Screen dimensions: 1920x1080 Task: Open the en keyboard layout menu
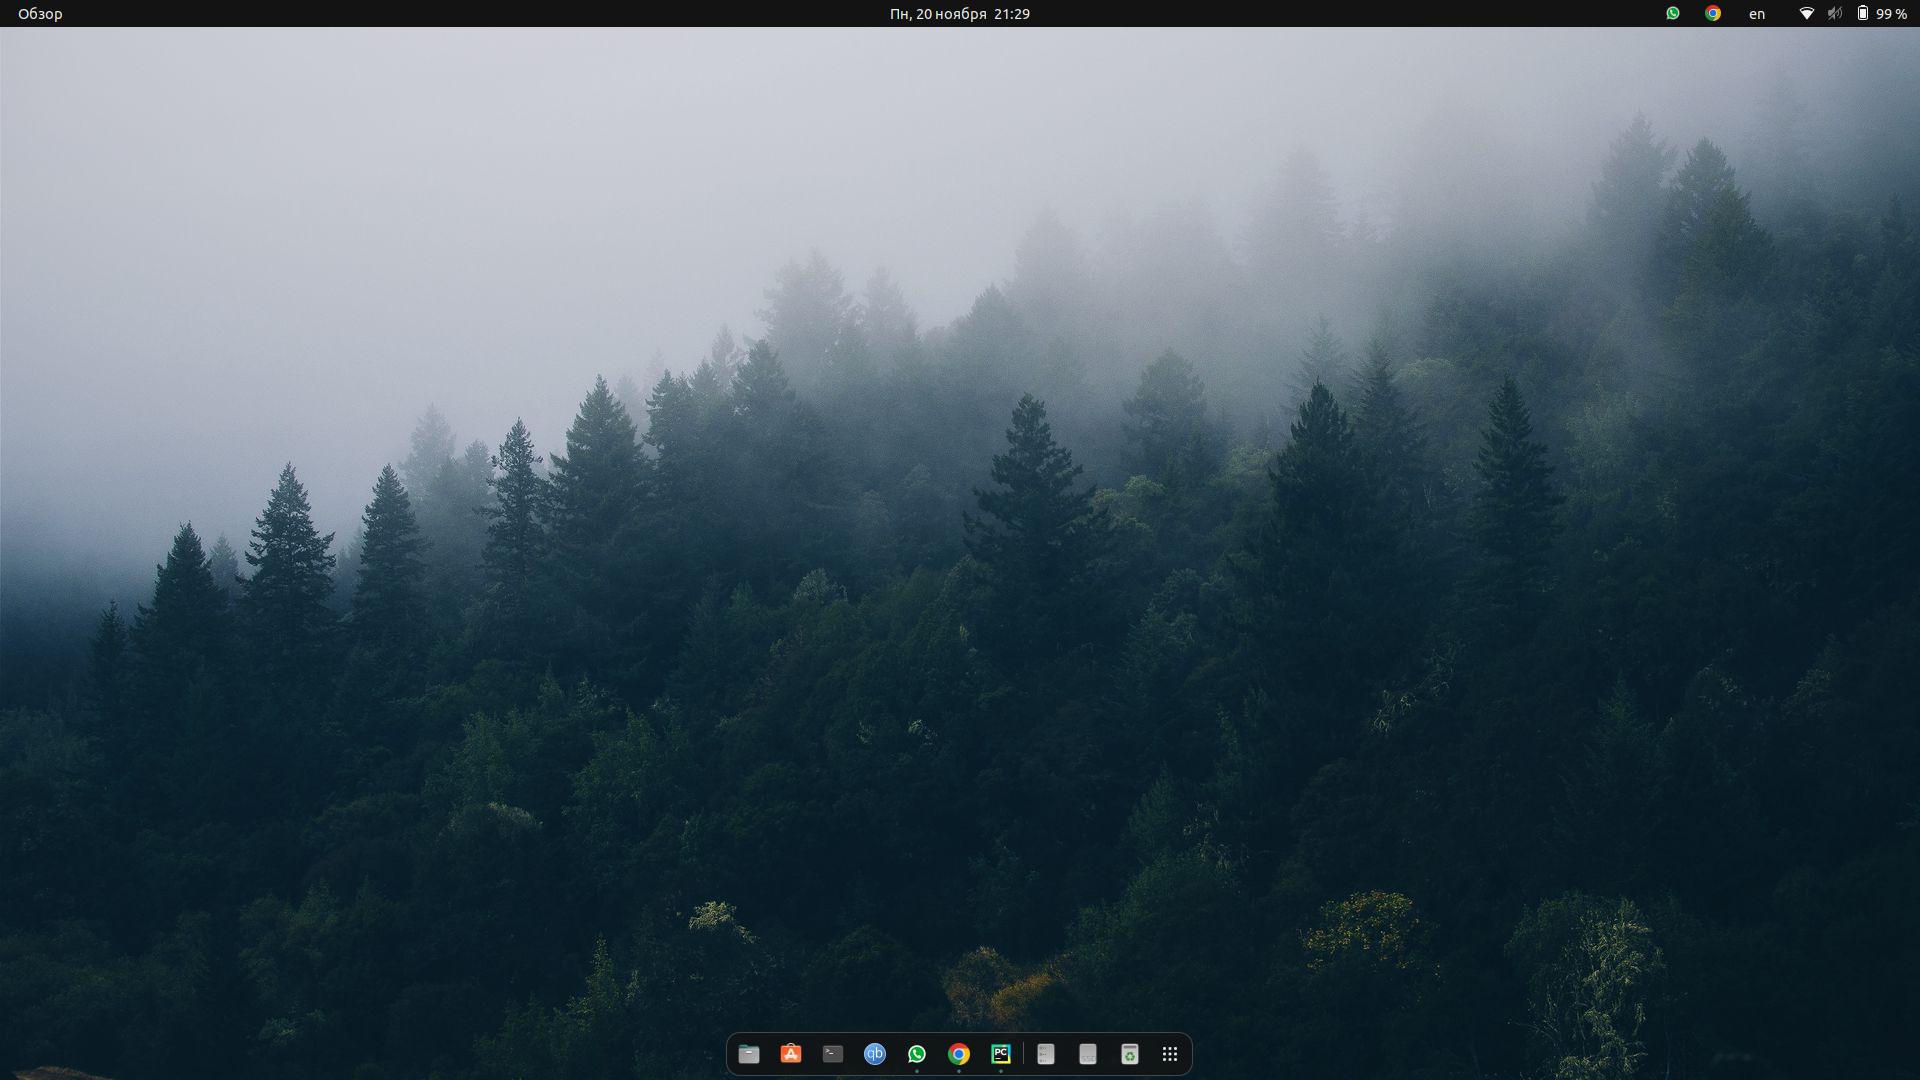click(1757, 14)
